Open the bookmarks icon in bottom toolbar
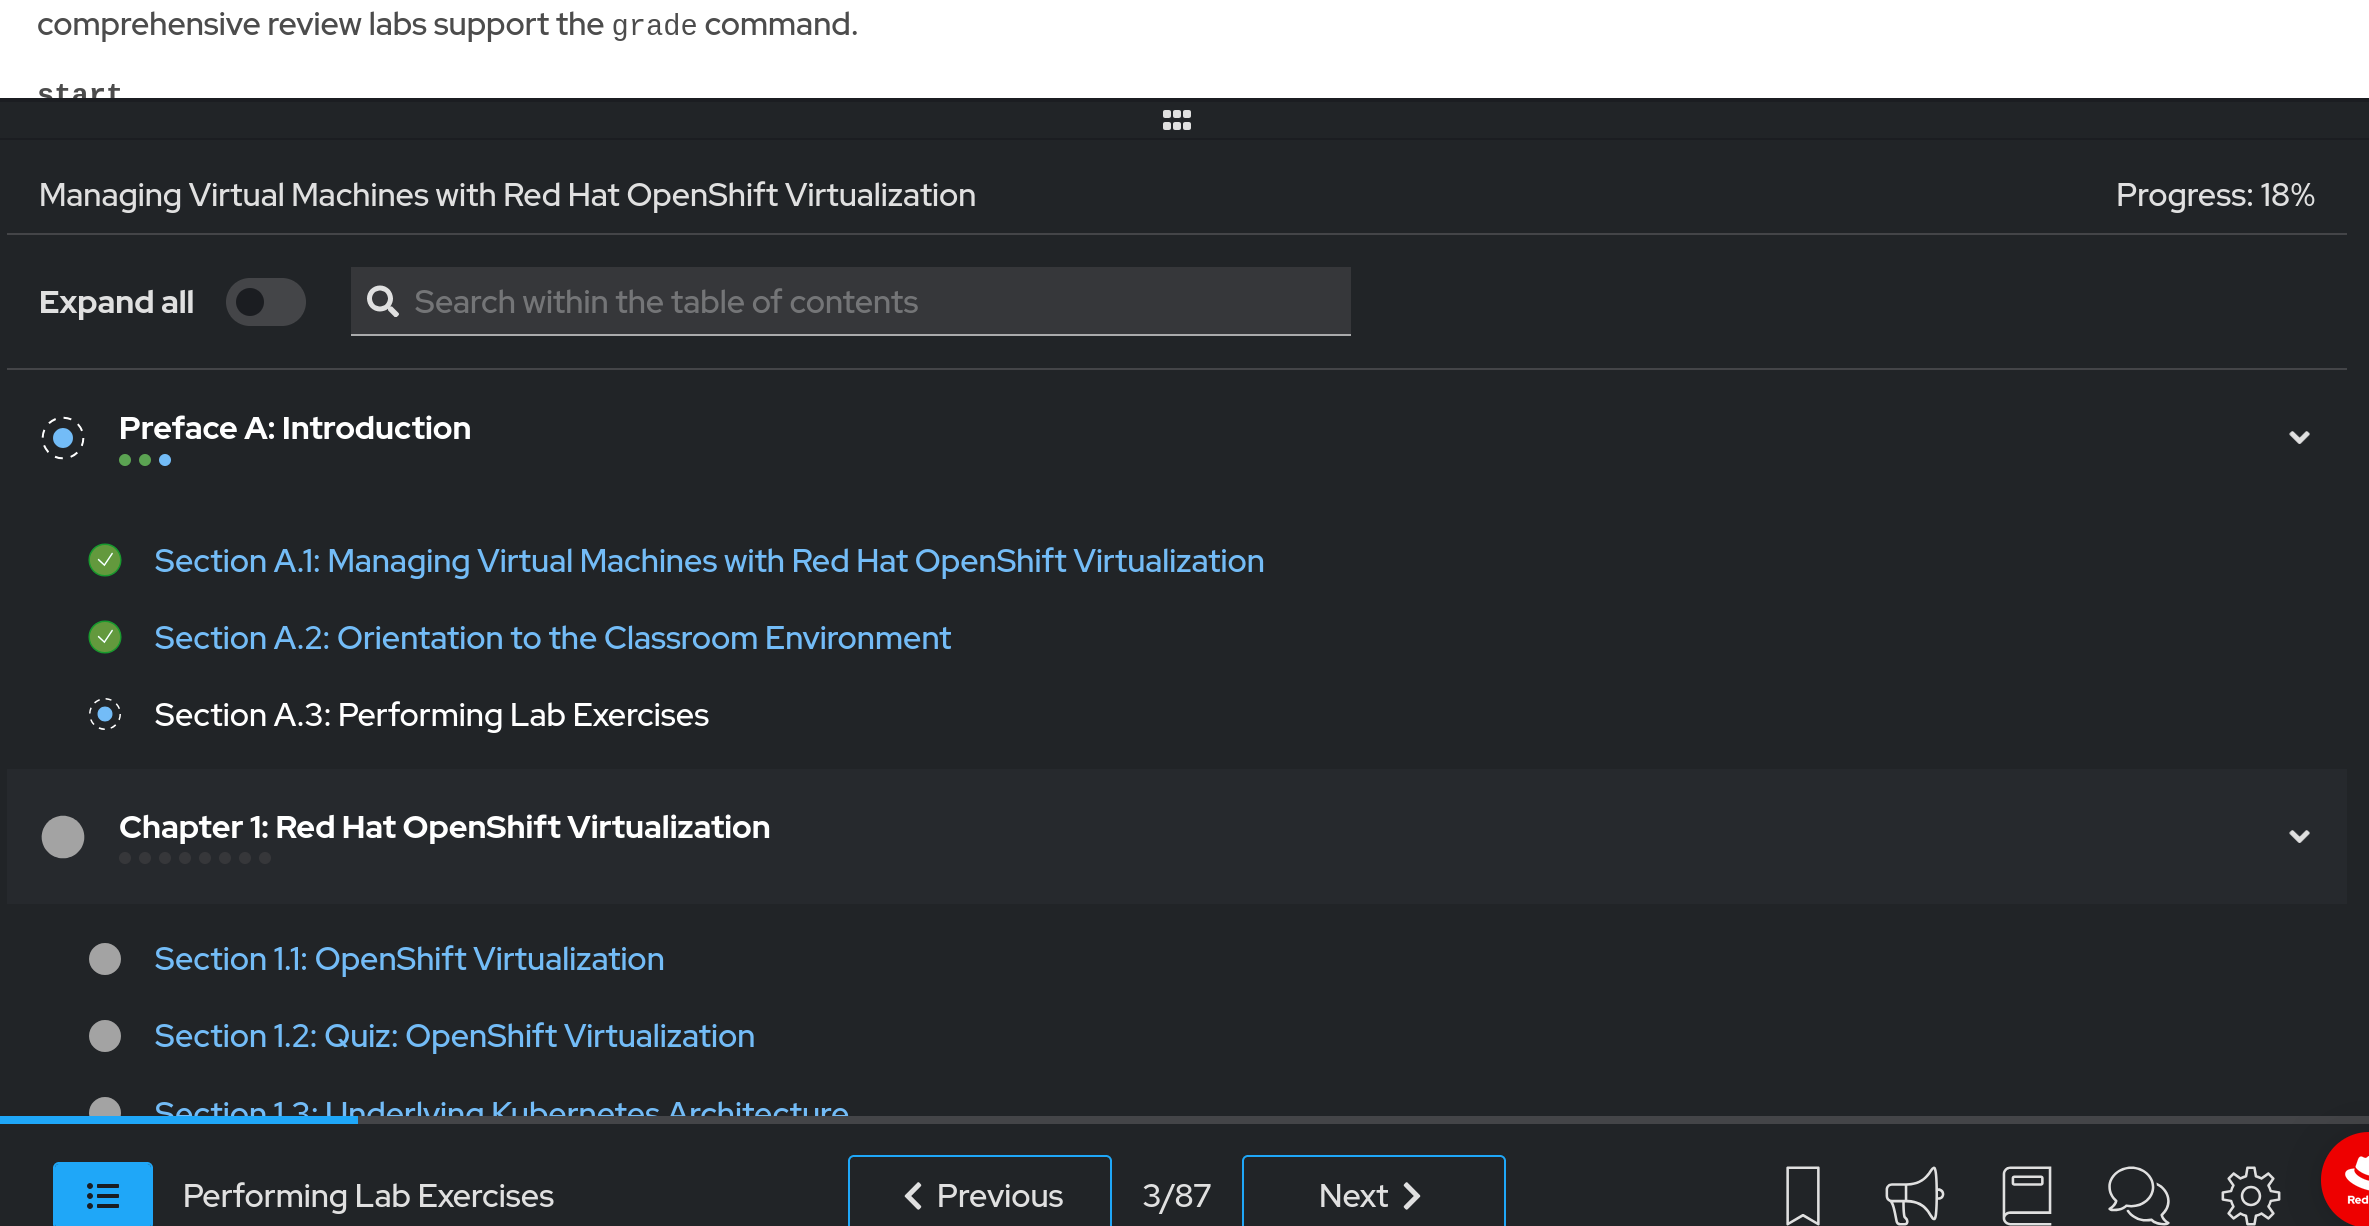Viewport: 2369px width, 1226px height. [x=1802, y=1194]
